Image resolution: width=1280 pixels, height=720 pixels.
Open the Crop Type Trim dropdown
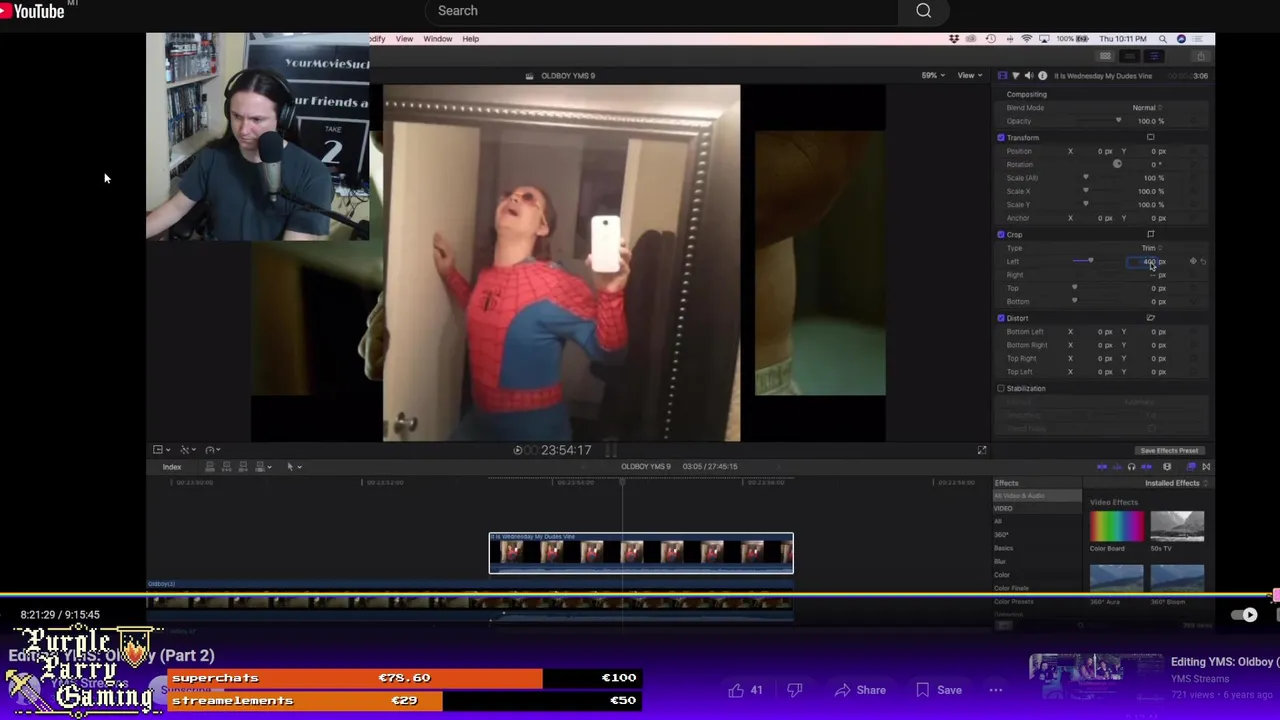point(1151,248)
